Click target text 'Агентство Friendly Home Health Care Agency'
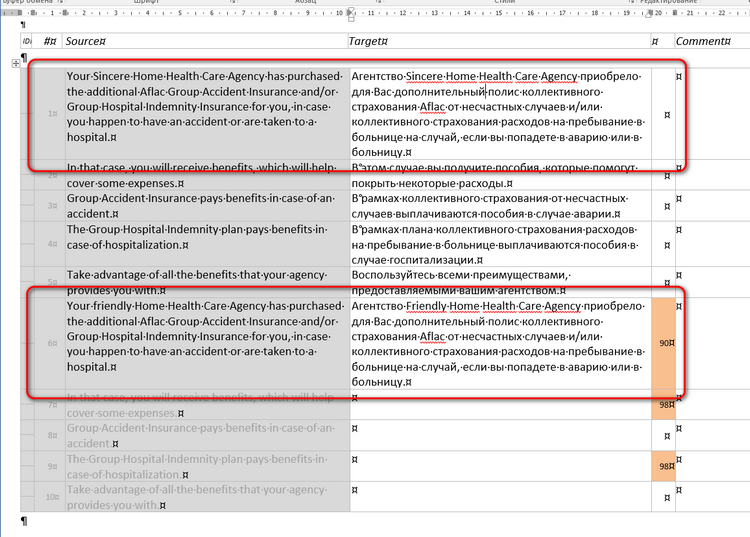This screenshot has height=537, width=750. [466, 306]
